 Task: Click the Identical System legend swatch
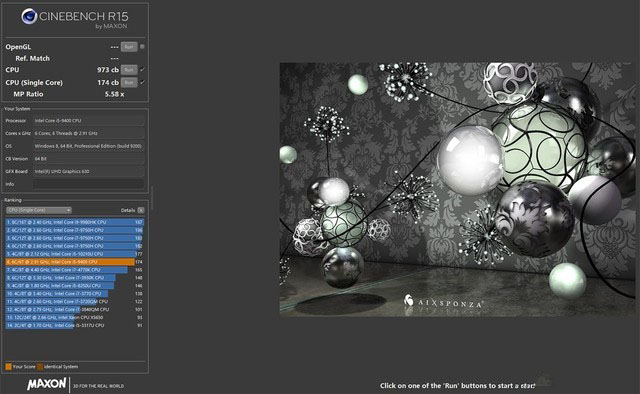[x=40, y=367]
